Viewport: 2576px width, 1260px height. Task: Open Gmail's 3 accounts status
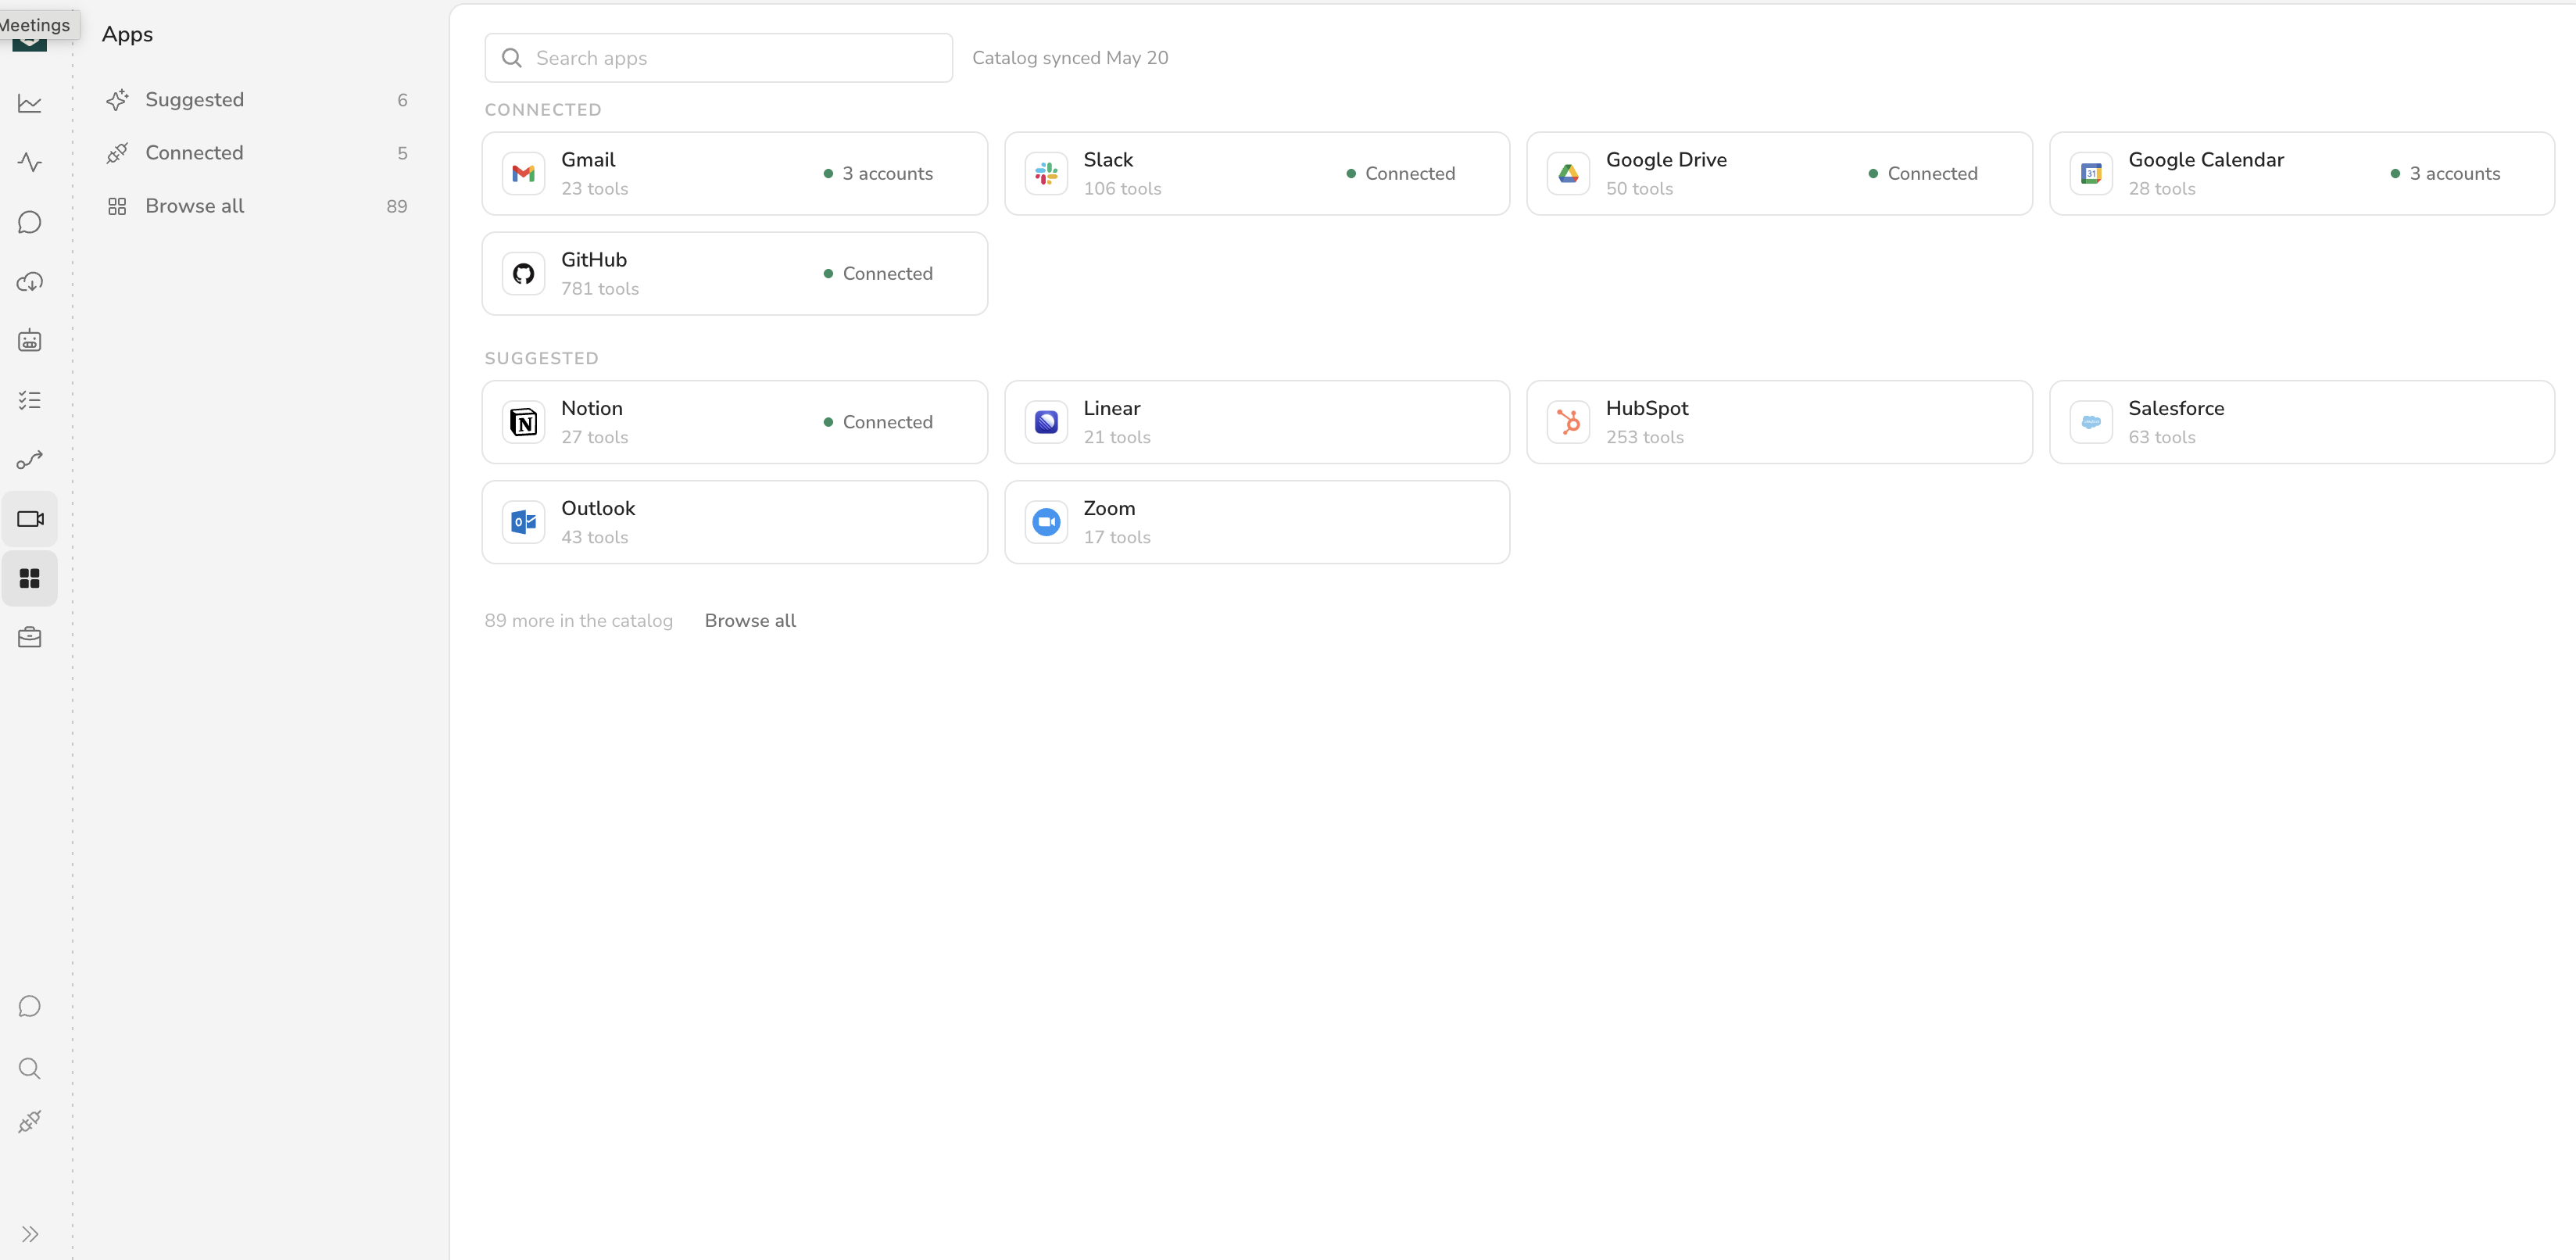click(878, 174)
